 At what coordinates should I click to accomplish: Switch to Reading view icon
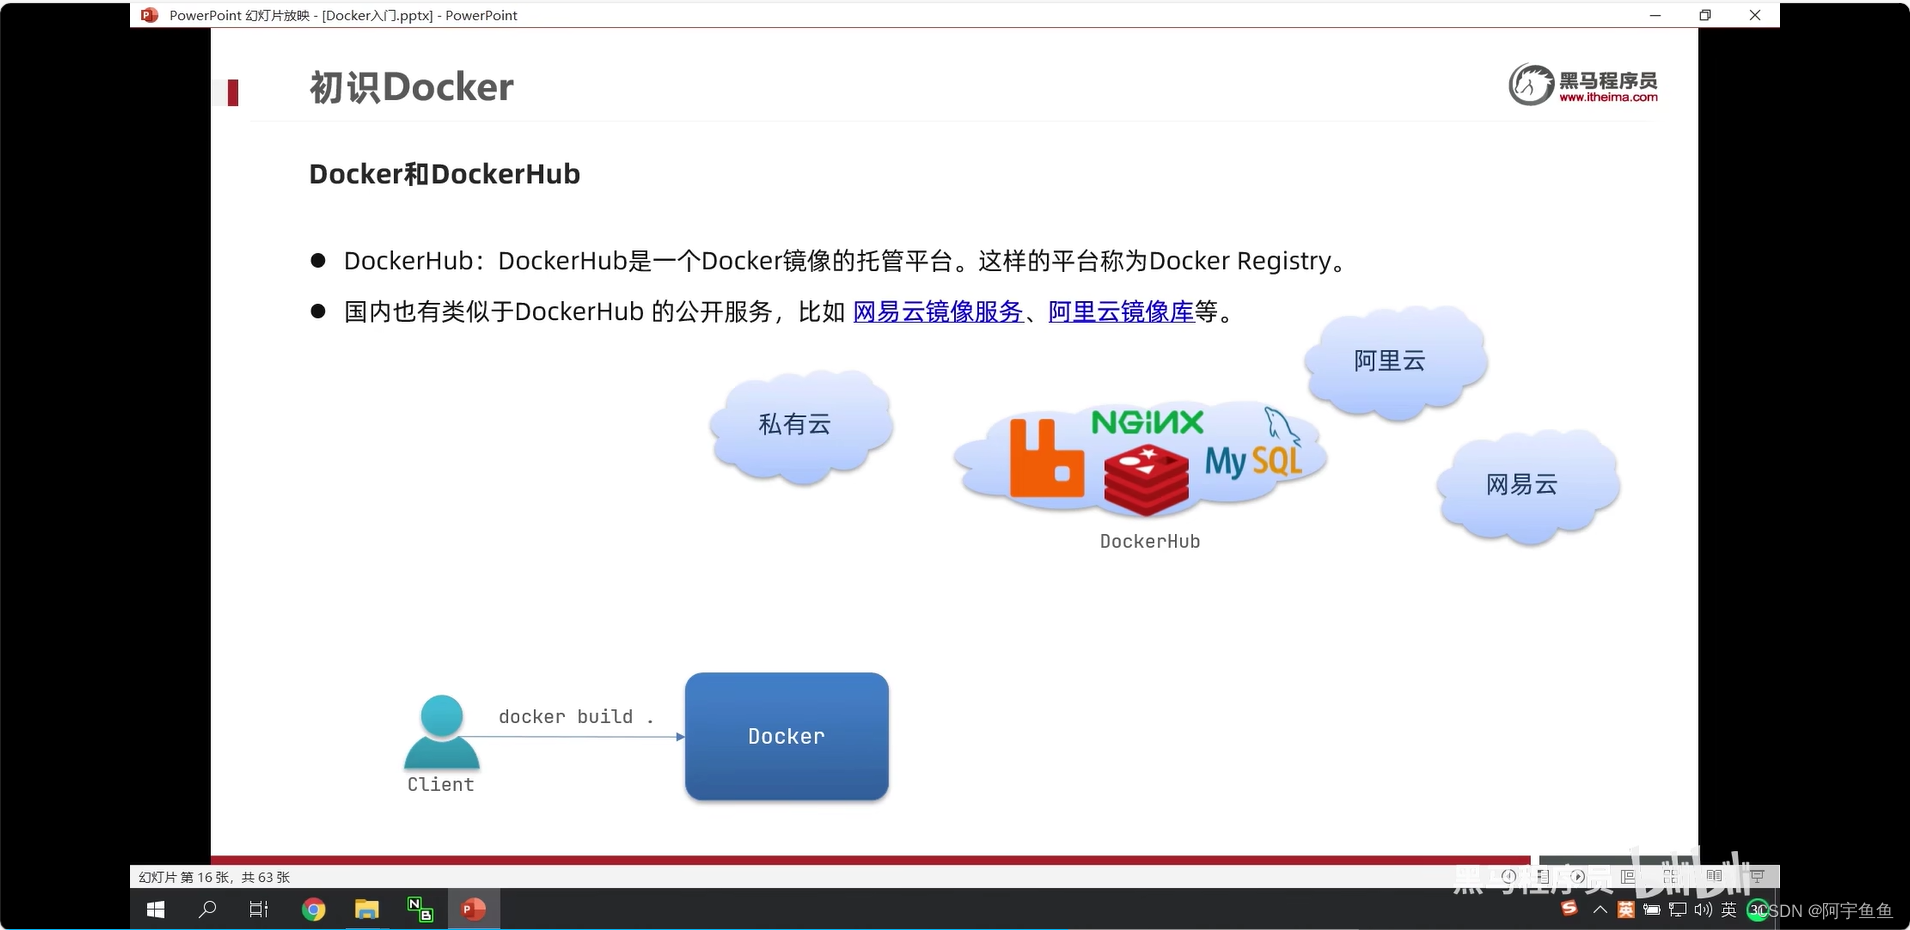(x=1714, y=876)
